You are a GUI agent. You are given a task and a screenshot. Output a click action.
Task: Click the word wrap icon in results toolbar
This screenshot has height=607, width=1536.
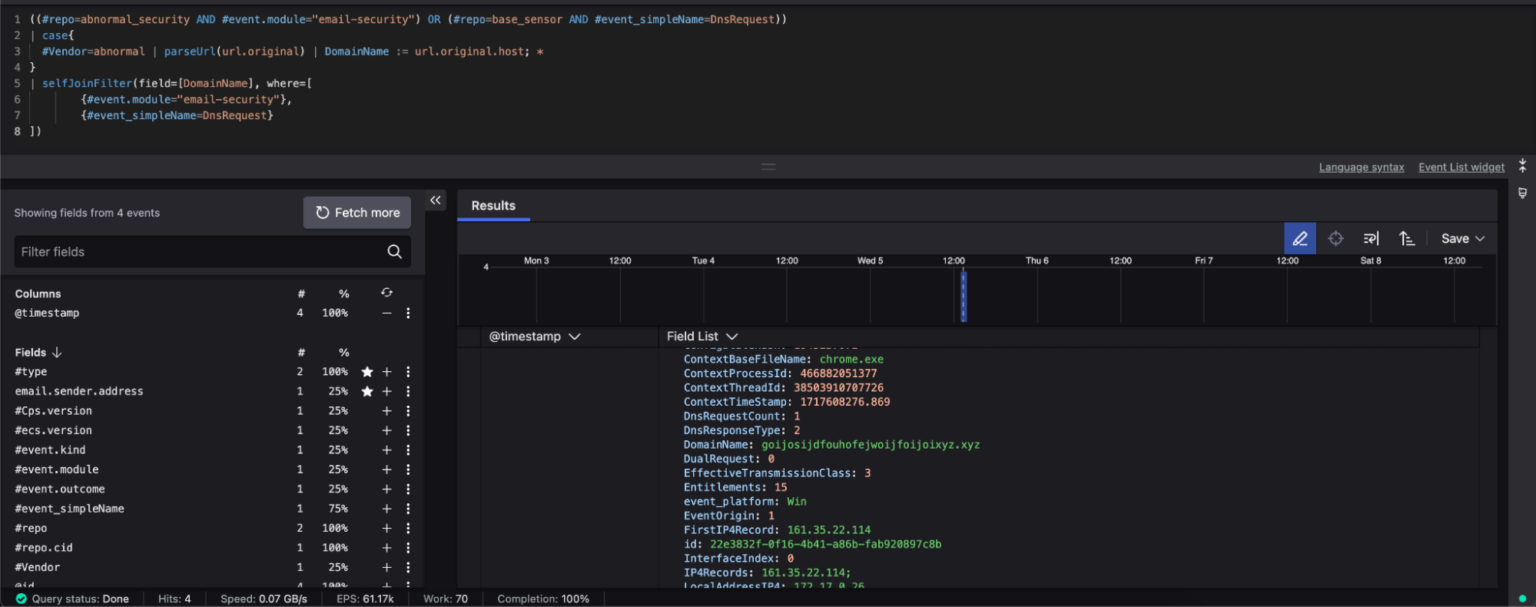[1371, 239]
